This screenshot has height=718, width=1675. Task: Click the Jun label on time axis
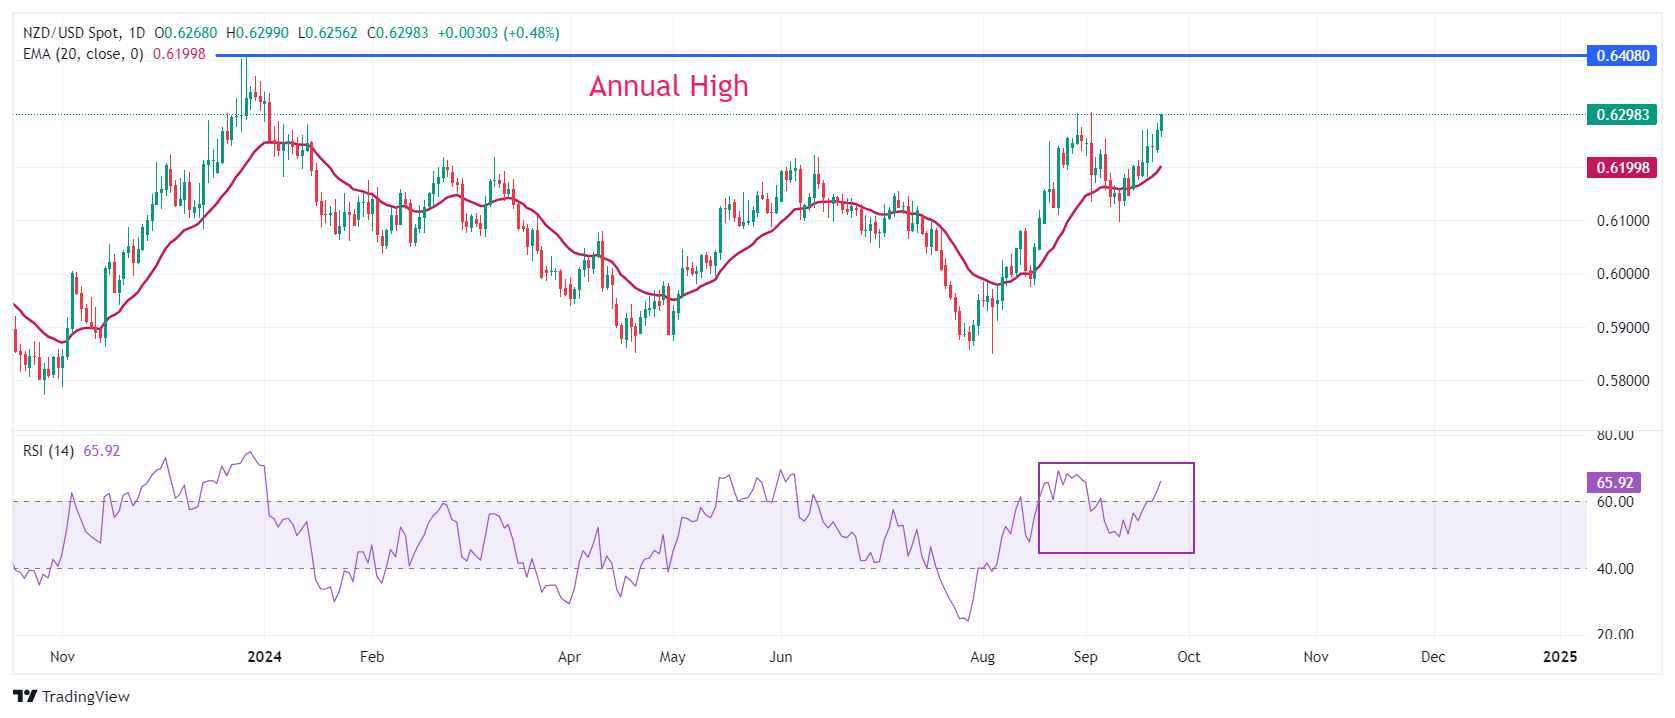pos(781,657)
